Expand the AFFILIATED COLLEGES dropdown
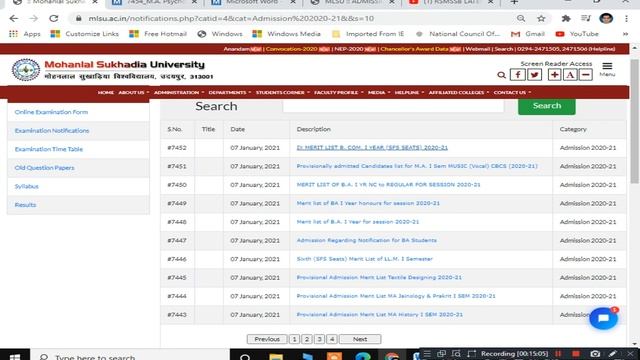This screenshot has height=360, width=640. point(459,93)
